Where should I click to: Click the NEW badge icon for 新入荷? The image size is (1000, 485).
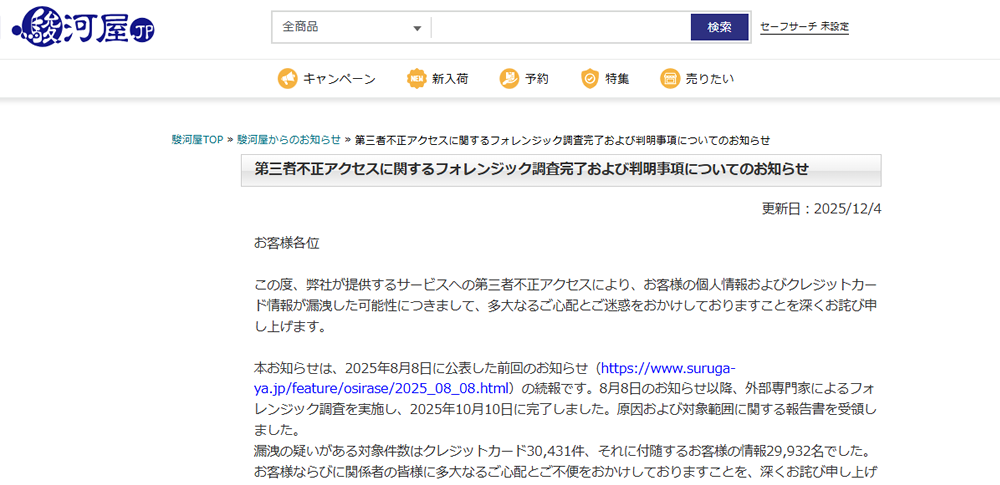coord(416,78)
